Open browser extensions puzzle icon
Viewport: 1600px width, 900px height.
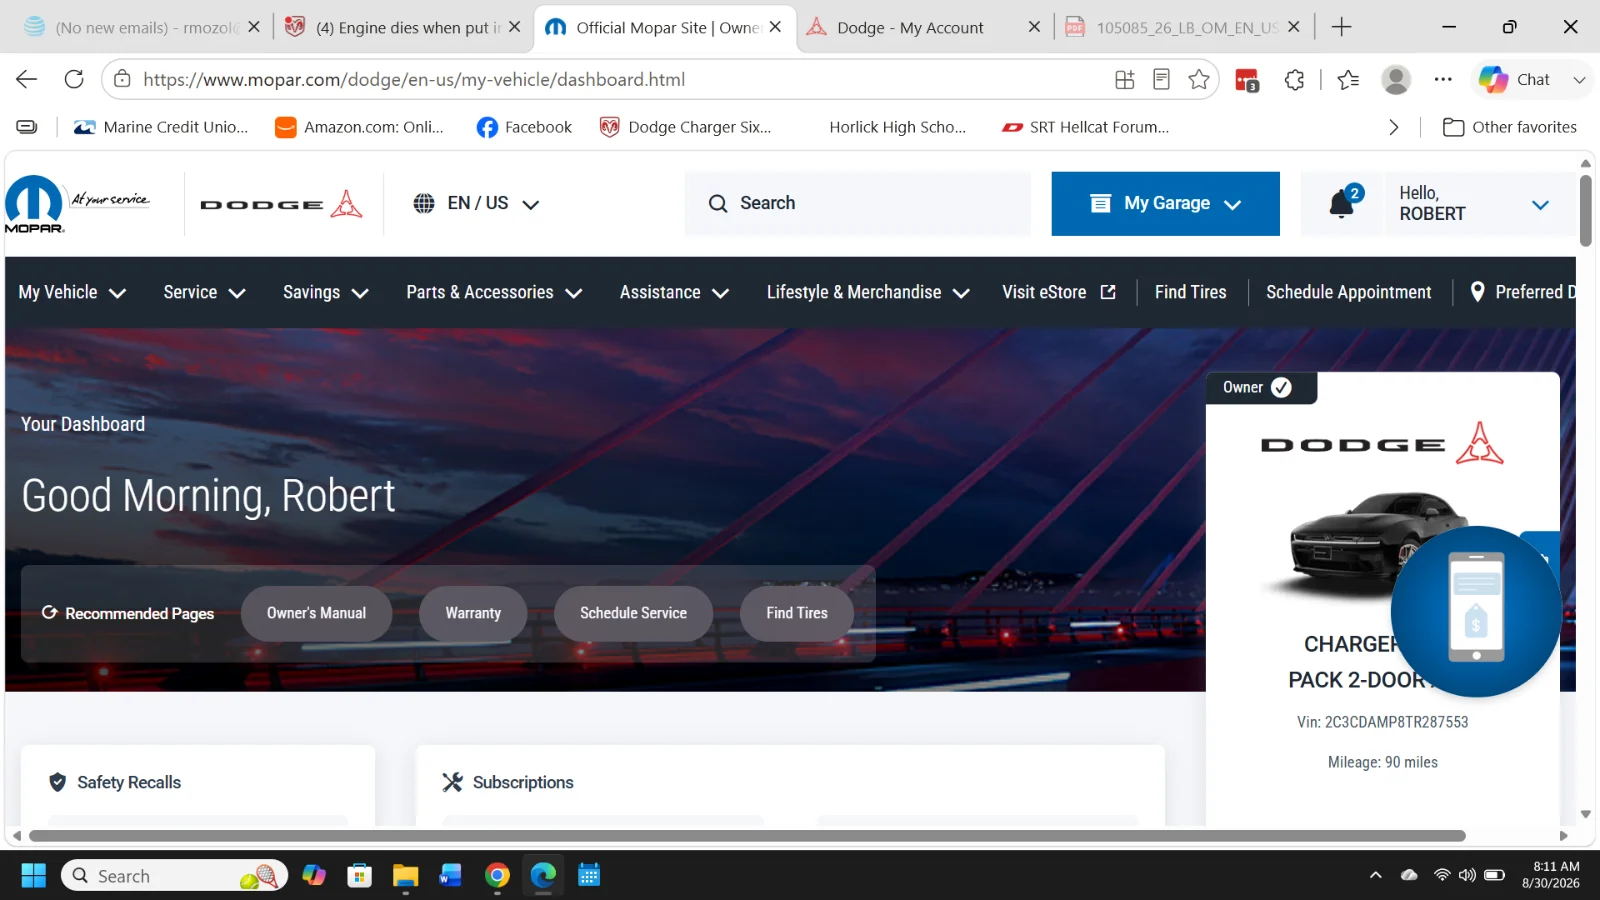1295,79
